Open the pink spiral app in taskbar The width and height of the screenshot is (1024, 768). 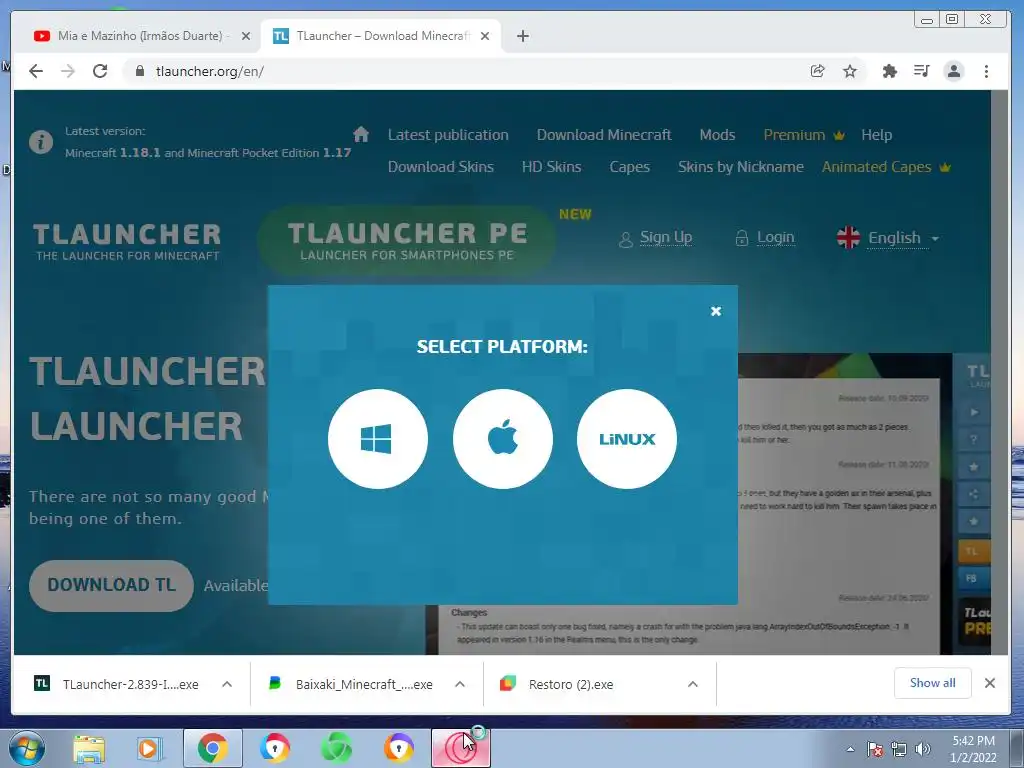[460, 748]
